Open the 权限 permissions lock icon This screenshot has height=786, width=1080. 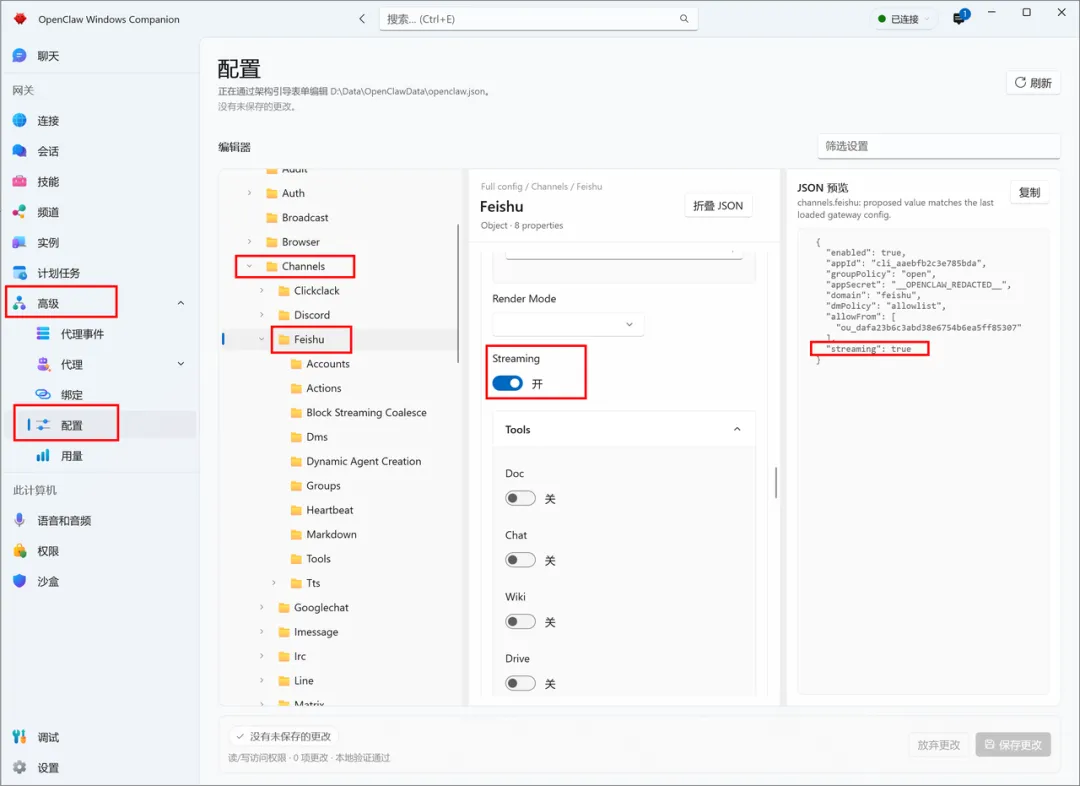click(19, 550)
